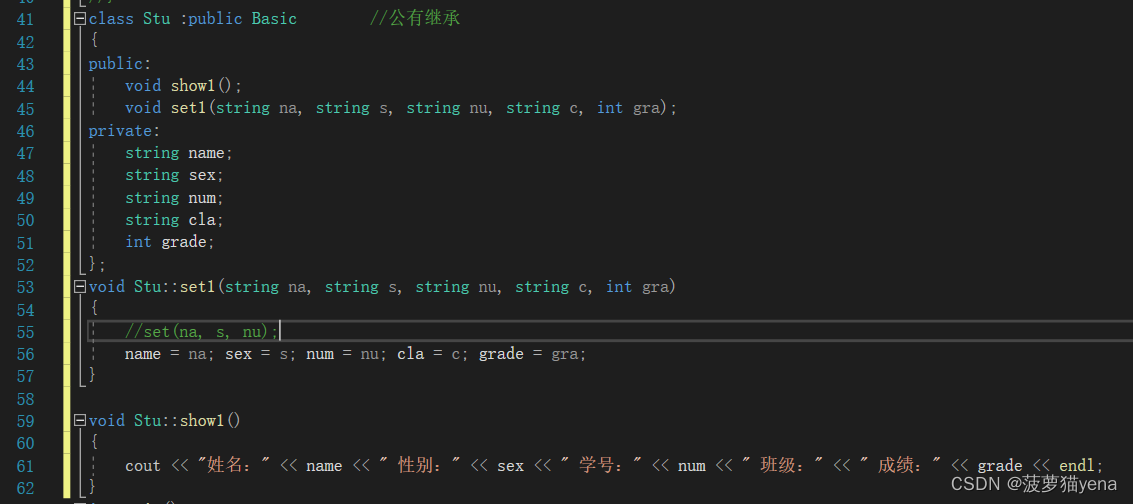Click line number 41 in the gutter
The image size is (1133, 504).
point(25,19)
